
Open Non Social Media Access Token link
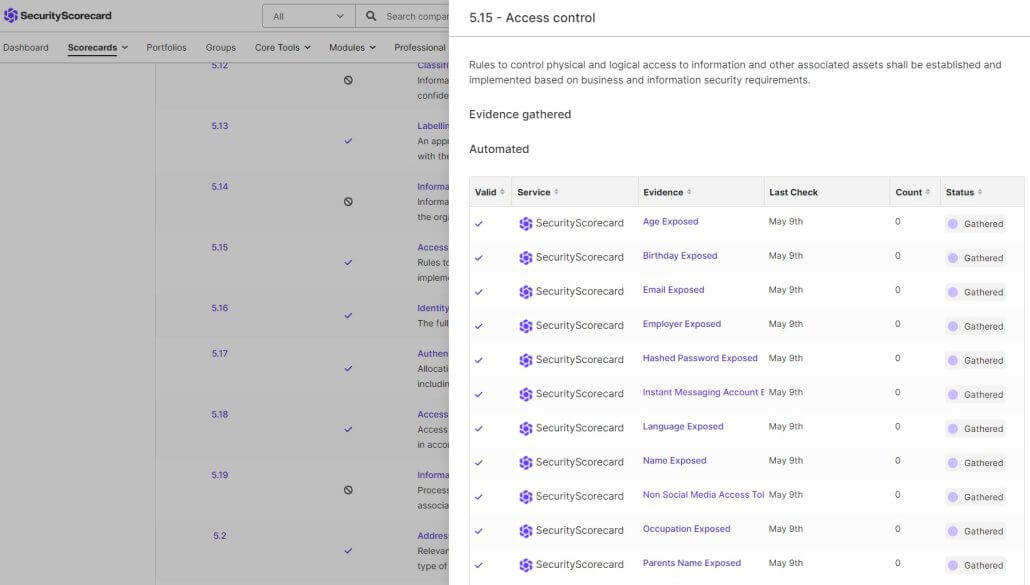(x=703, y=495)
